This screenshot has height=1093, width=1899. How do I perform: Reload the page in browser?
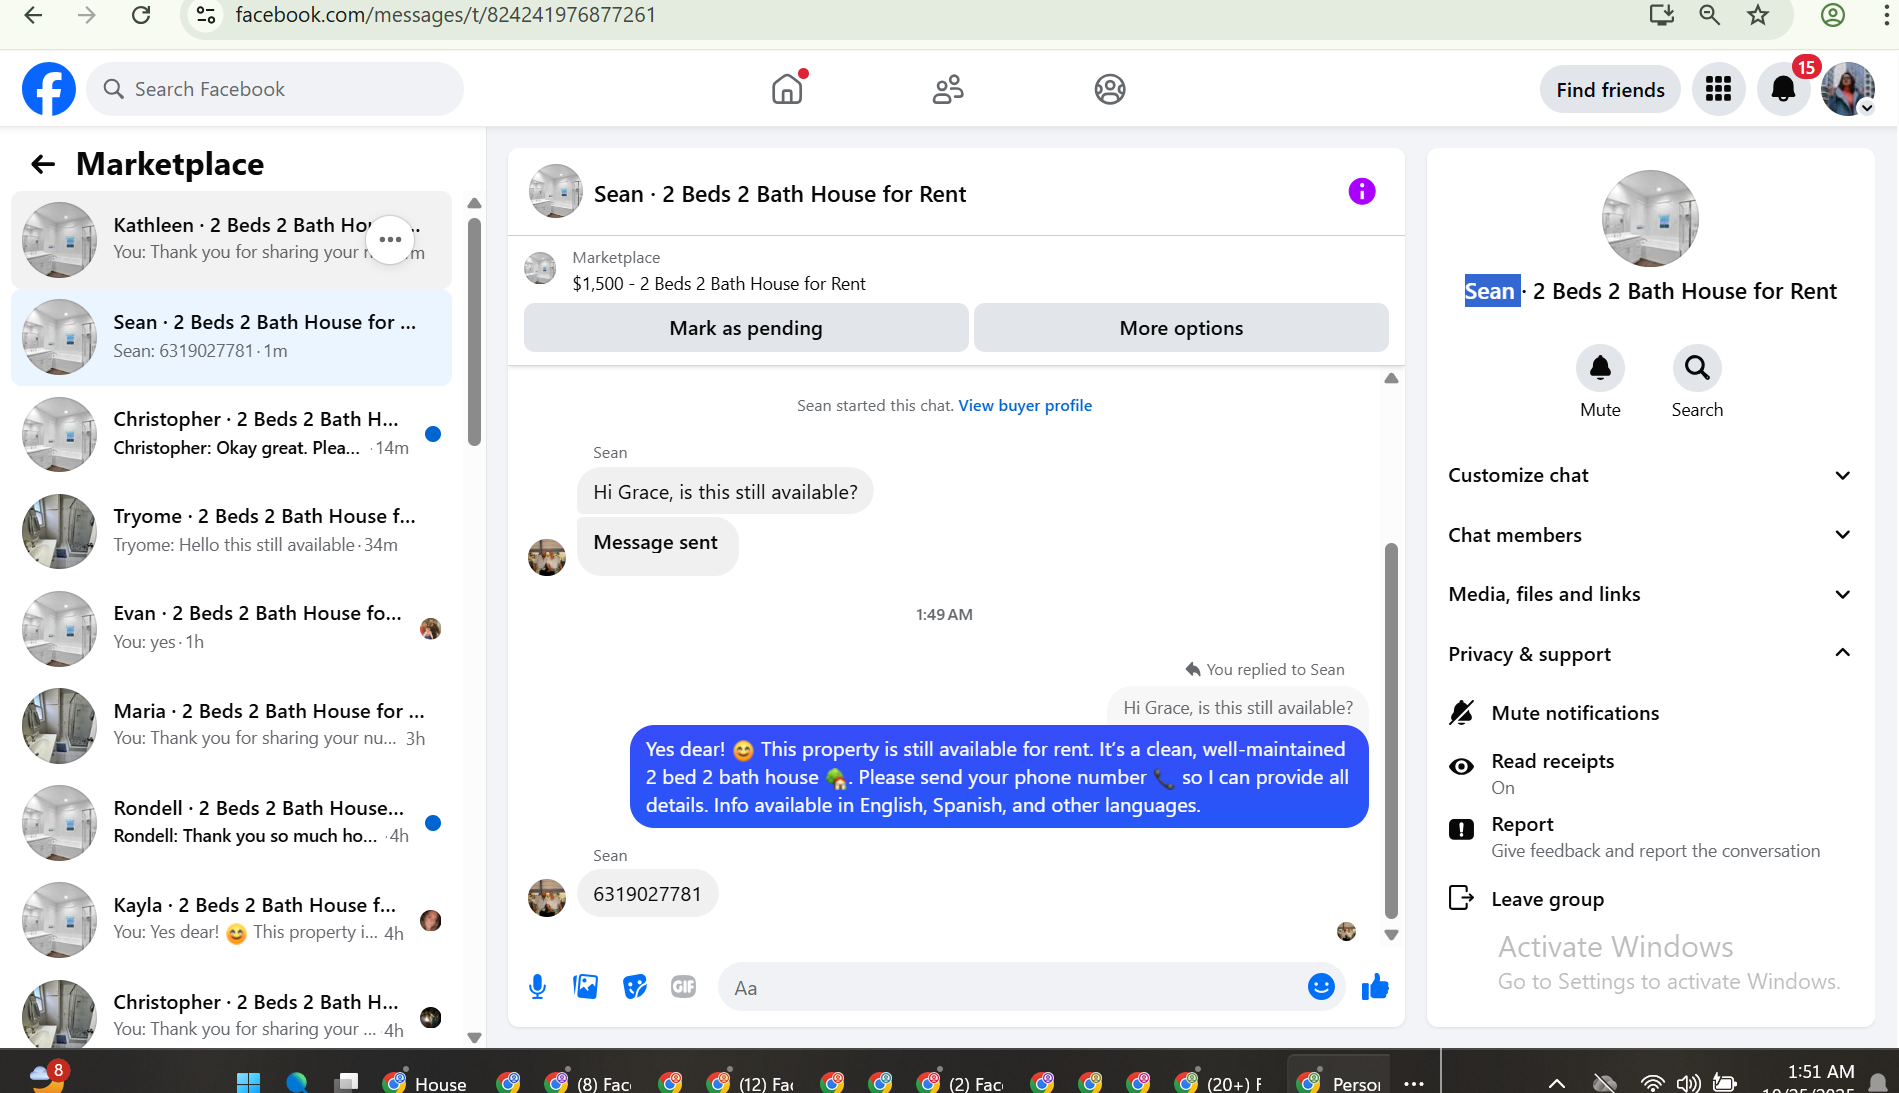pyautogui.click(x=141, y=15)
